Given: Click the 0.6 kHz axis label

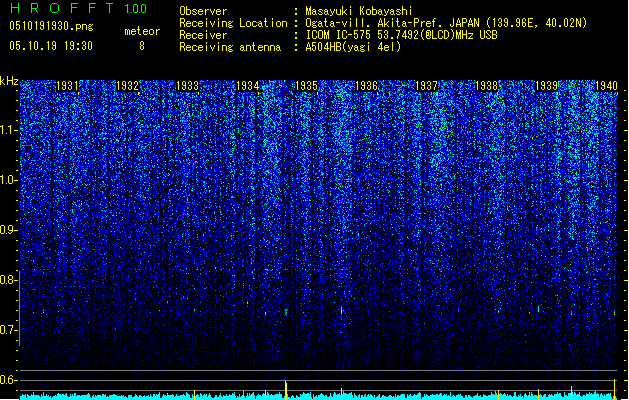Looking at the screenshot, I should (x=8, y=380).
